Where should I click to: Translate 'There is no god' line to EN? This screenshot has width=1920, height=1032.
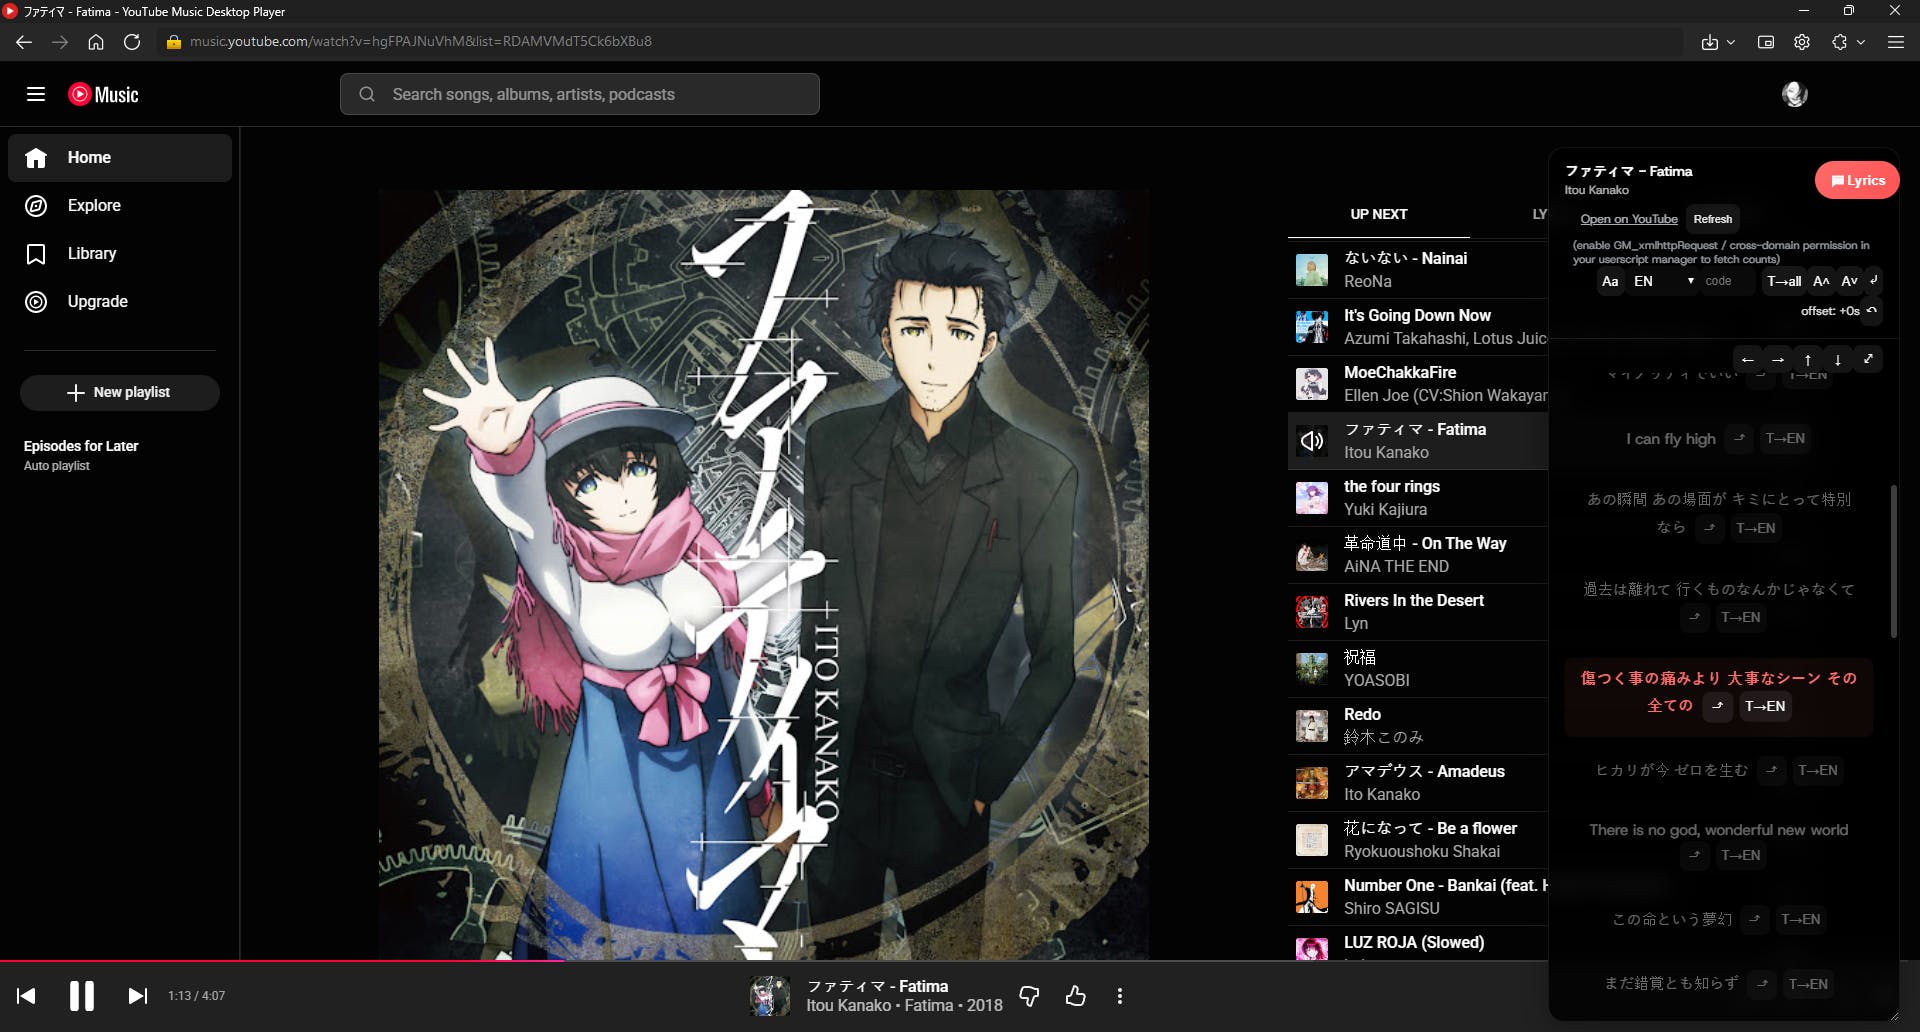[1740, 856]
